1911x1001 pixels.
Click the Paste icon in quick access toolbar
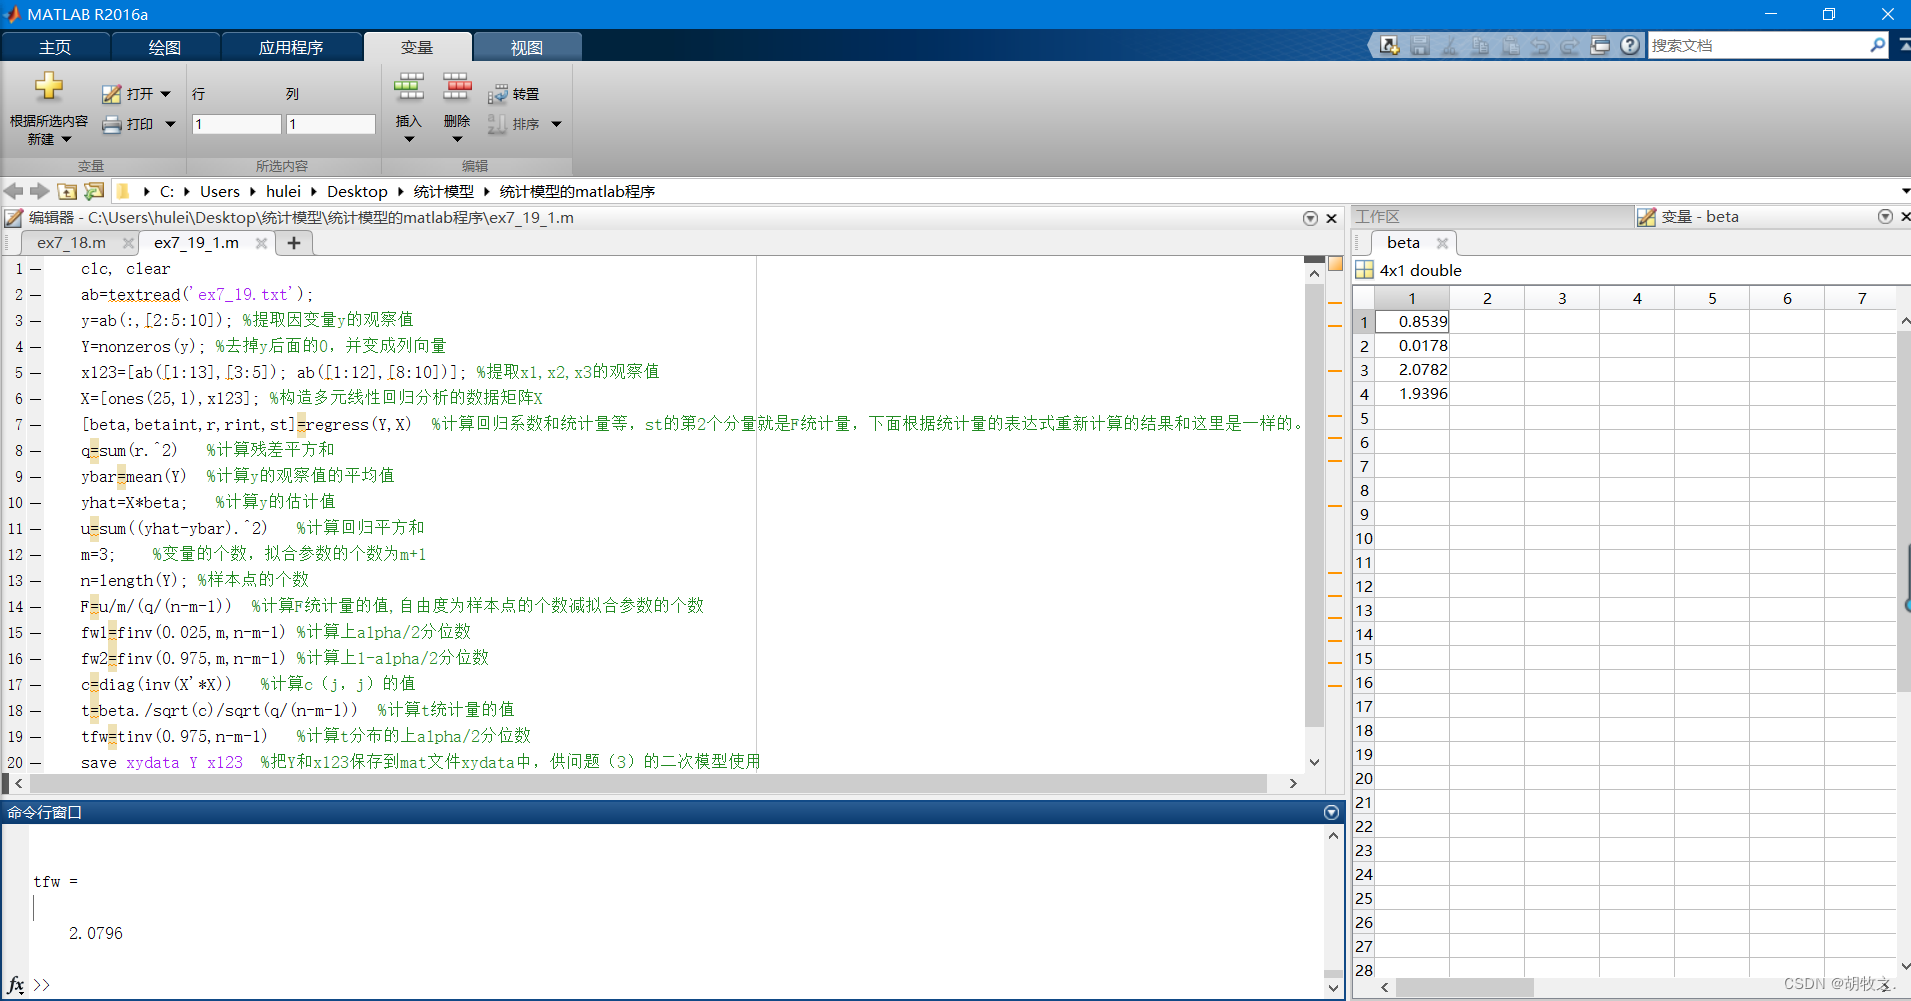coord(1510,46)
